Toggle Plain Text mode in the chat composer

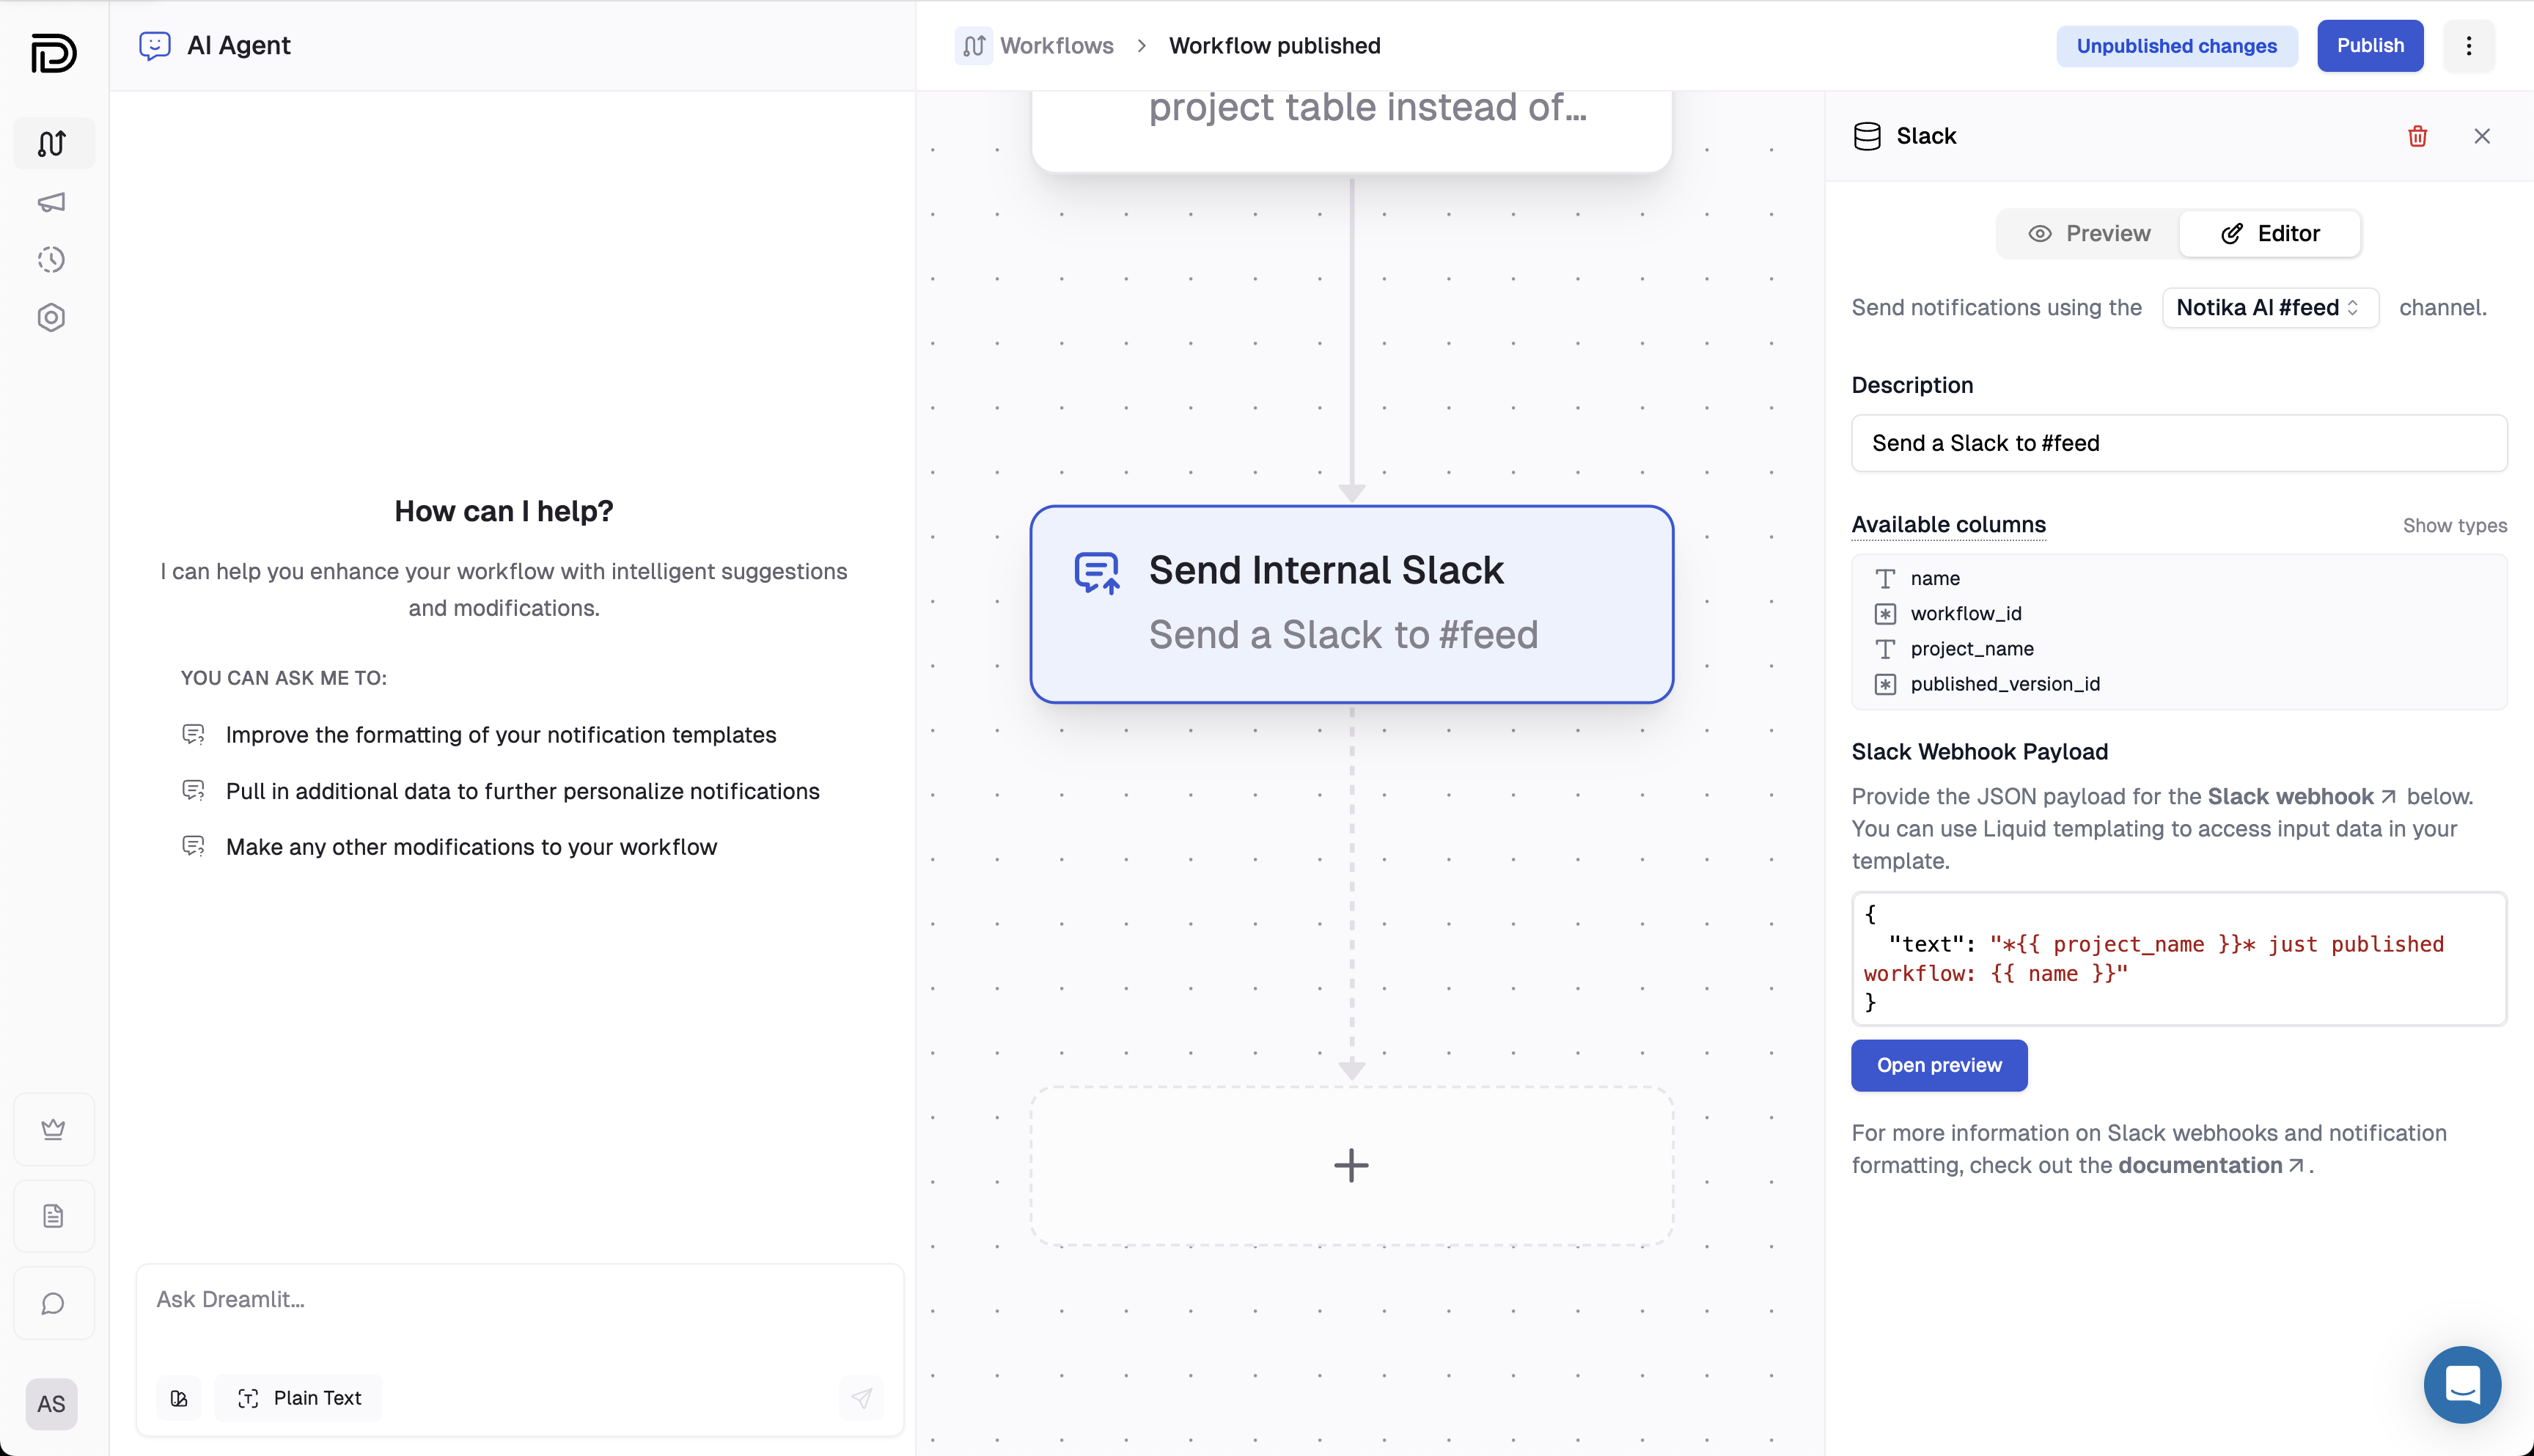pos(298,1398)
